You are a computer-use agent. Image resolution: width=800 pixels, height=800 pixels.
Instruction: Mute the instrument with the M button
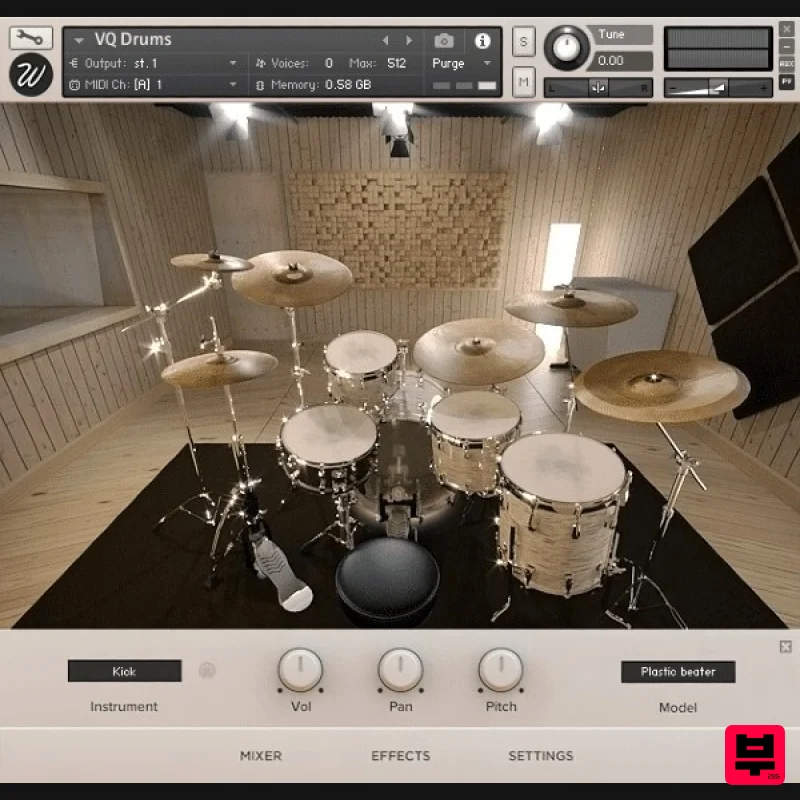(522, 84)
